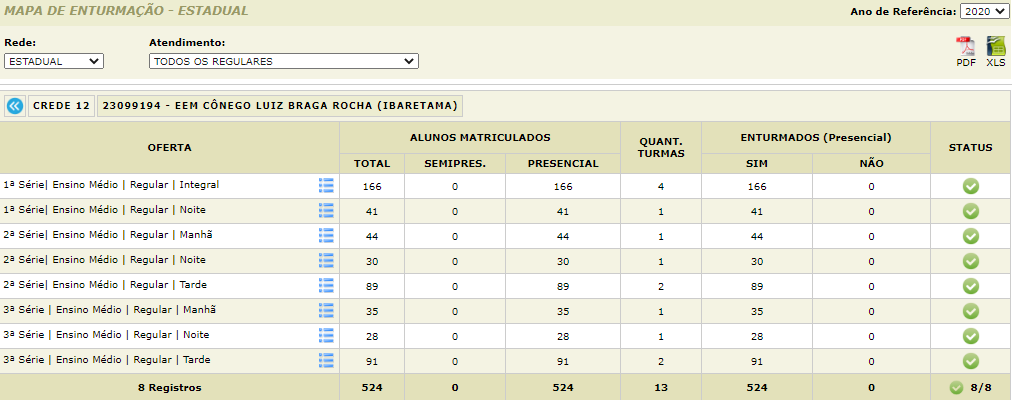Click the MAPA DE ENTURMAÇÃO - ESTADUAL title

click(x=126, y=11)
